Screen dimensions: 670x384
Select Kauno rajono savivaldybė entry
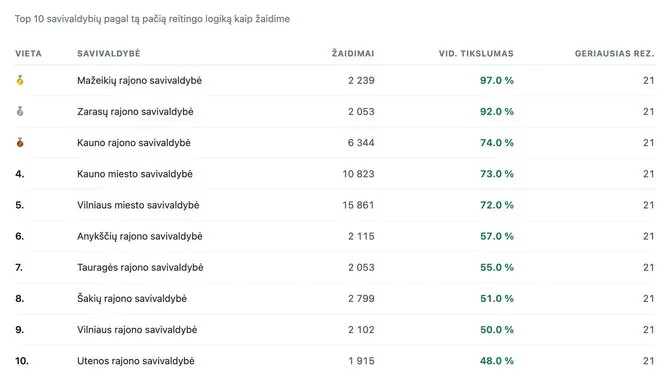134,143
